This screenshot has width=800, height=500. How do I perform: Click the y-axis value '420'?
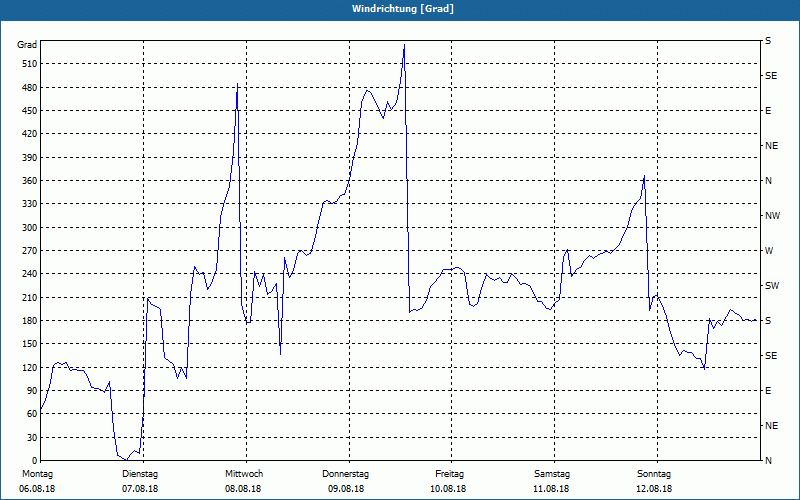tap(30, 134)
